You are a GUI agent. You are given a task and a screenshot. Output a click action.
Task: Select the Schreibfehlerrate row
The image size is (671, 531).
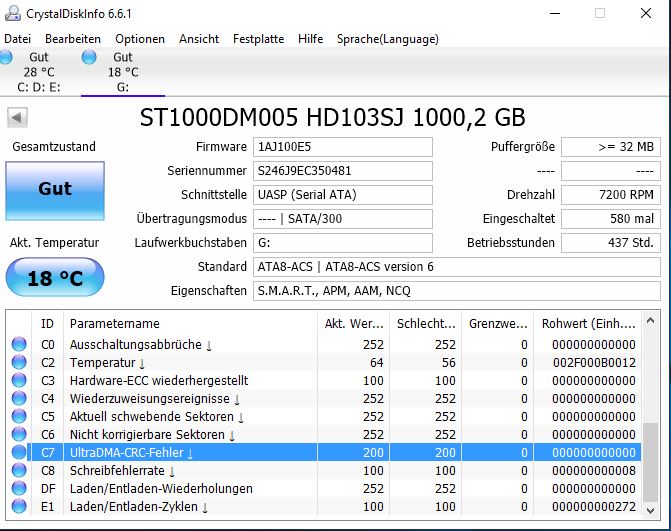(x=324, y=470)
